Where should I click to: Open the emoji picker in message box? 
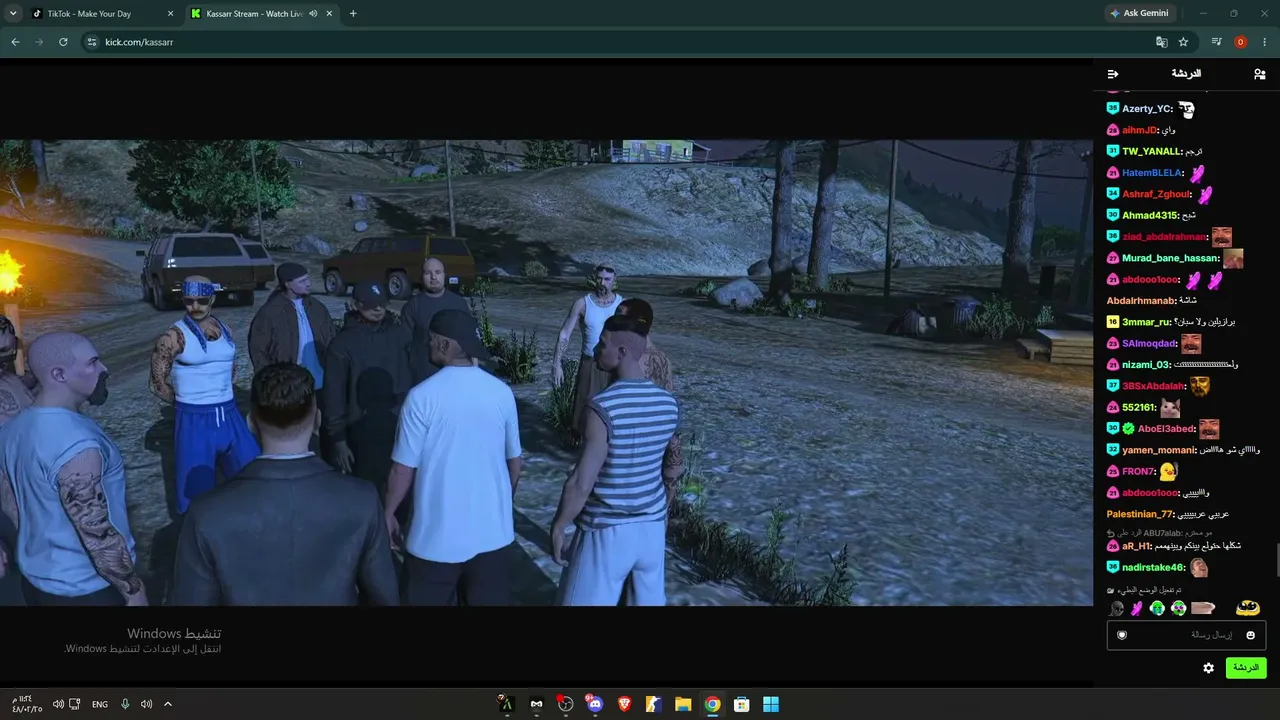[x=1250, y=635]
